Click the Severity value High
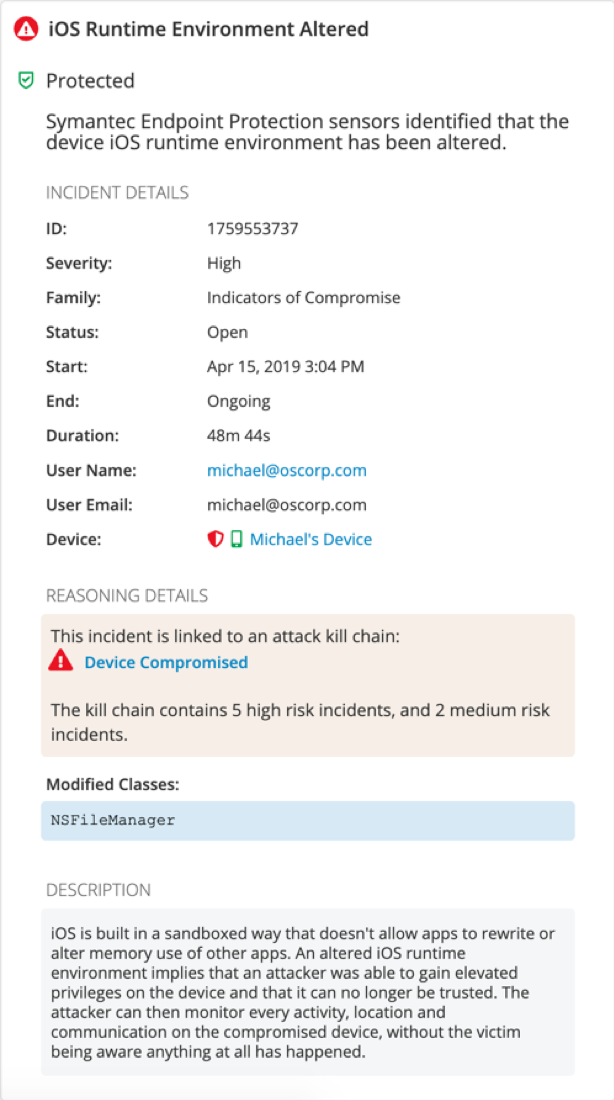 click(224, 263)
